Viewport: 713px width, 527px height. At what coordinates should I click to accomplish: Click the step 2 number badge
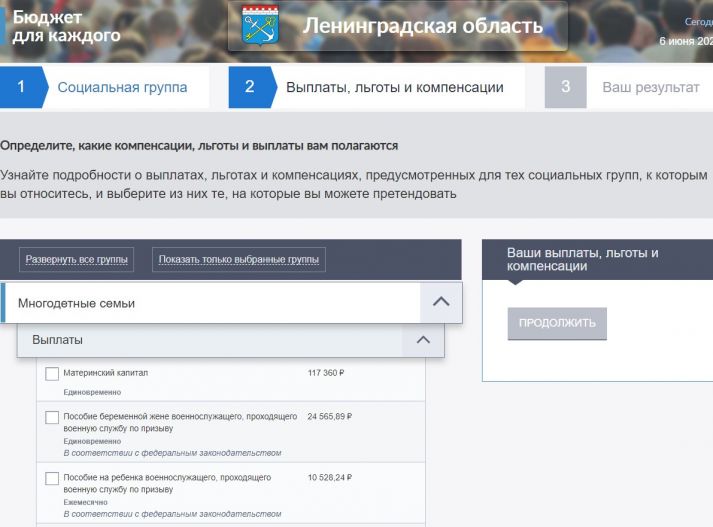coord(249,88)
